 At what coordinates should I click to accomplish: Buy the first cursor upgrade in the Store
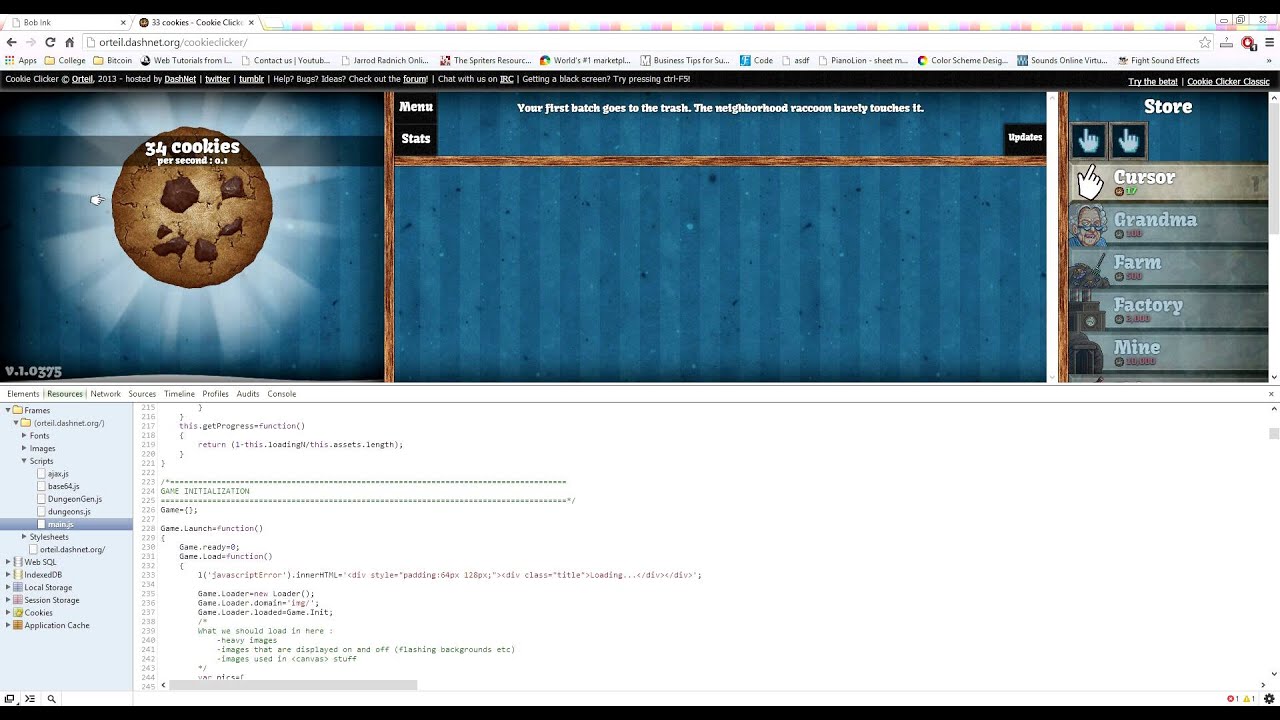1088,142
